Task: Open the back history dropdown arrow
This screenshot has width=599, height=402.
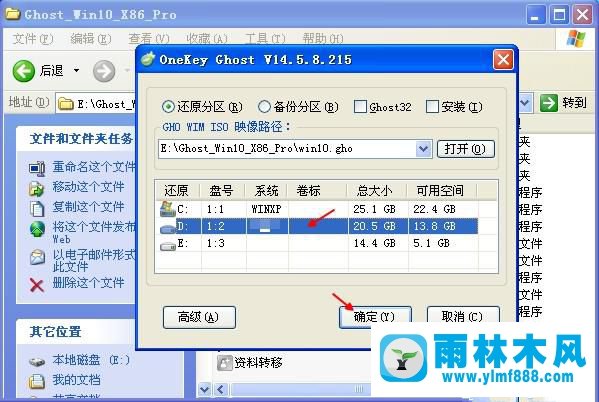Action: (x=76, y=71)
